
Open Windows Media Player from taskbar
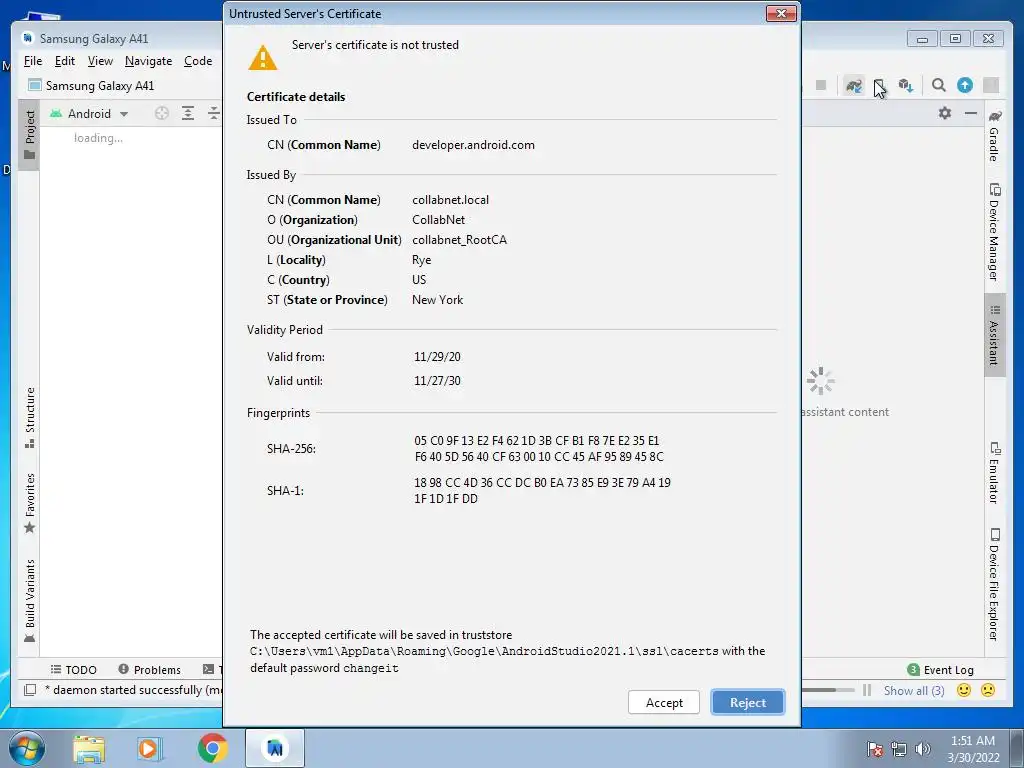pyautogui.click(x=150, y=748)
